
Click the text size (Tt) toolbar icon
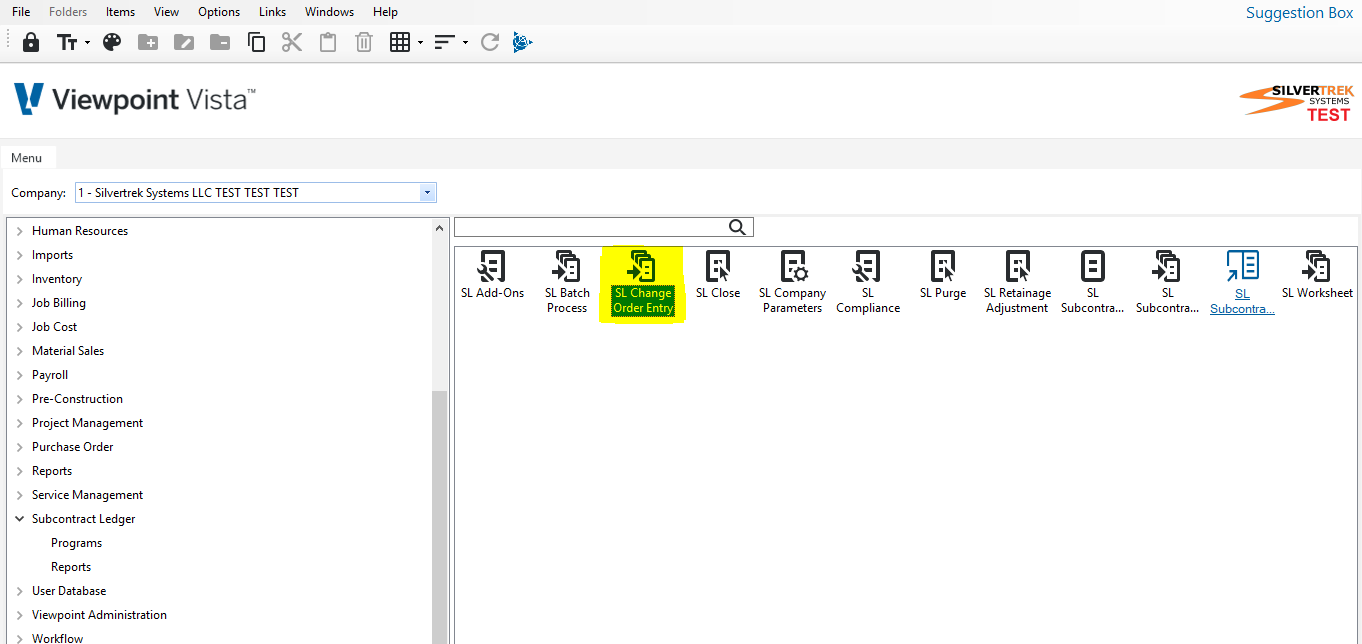[x=67, y=42]
